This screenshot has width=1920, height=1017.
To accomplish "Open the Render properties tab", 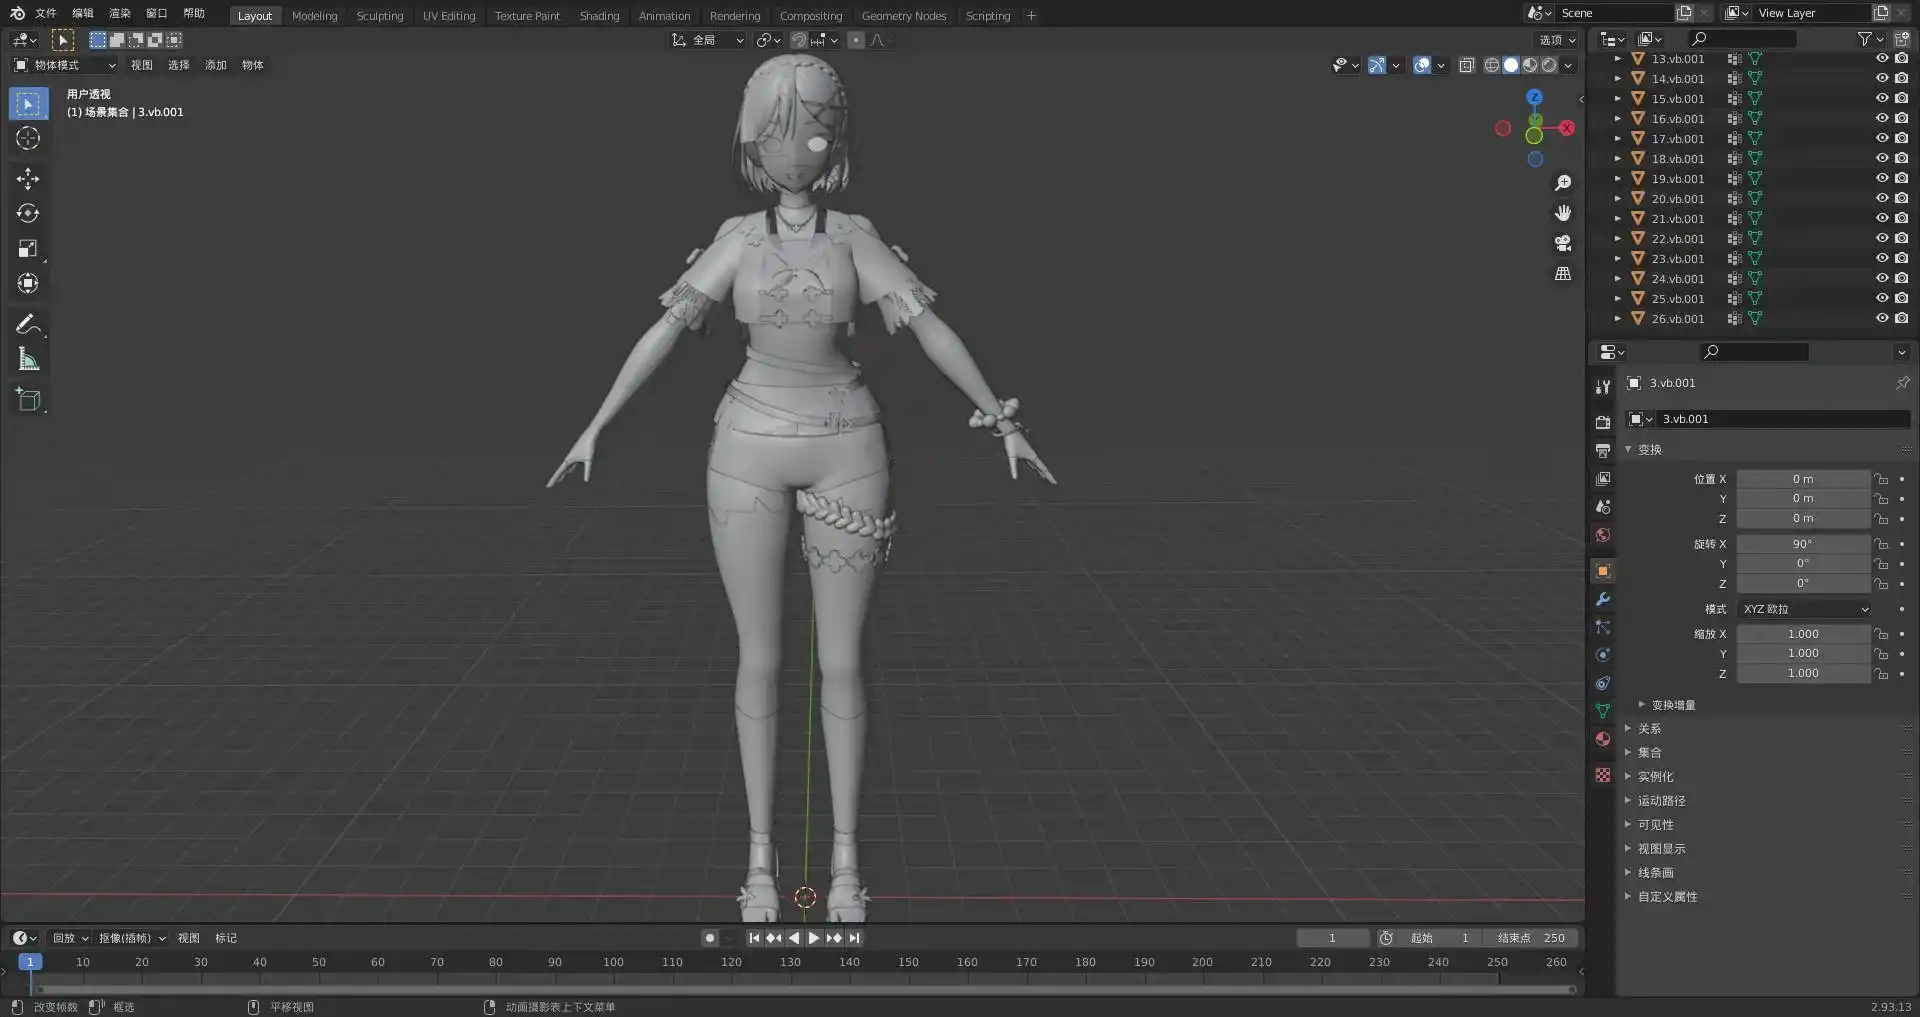I will pos(1603,422).
